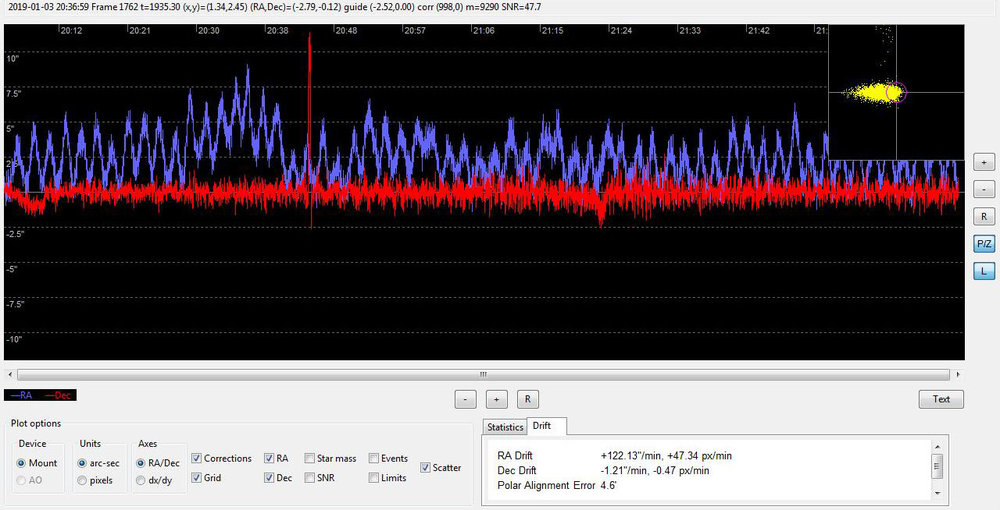The image size is (1000, 510).
Task: Click the horizontal reset R button
Action: [x=527, y=400]
